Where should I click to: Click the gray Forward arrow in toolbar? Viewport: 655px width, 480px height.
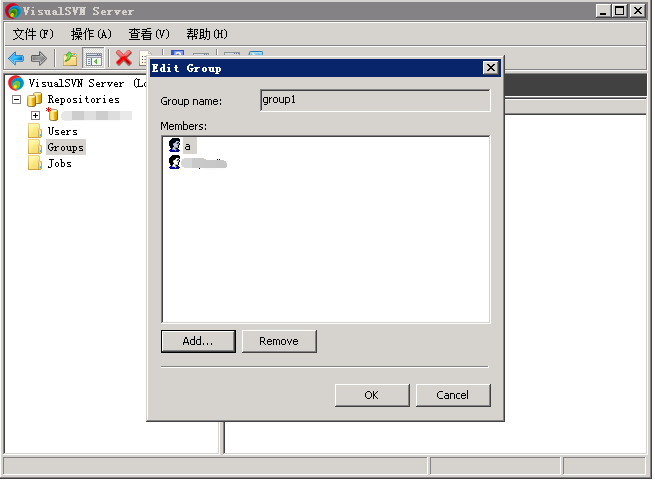[x=39, y=58]
